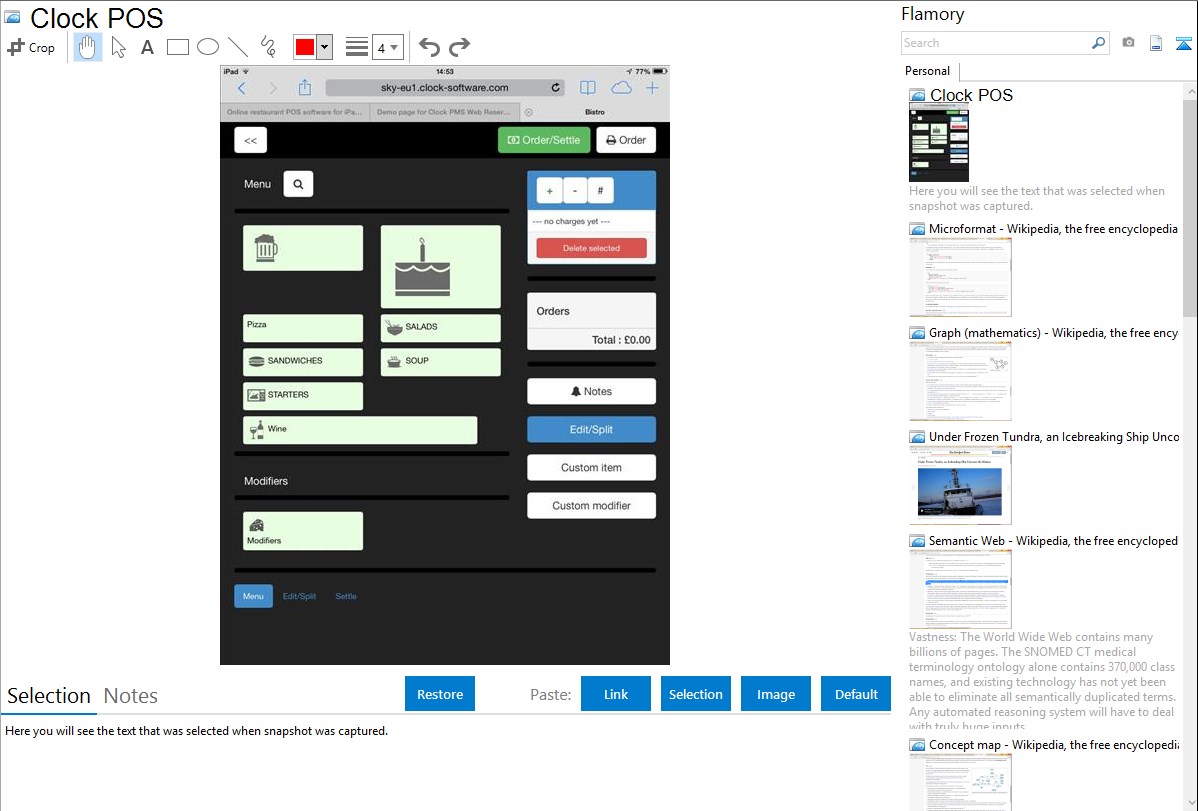Open the SOUP menu category
Screen dimensions: 1198x811
(x=440, y=362)
